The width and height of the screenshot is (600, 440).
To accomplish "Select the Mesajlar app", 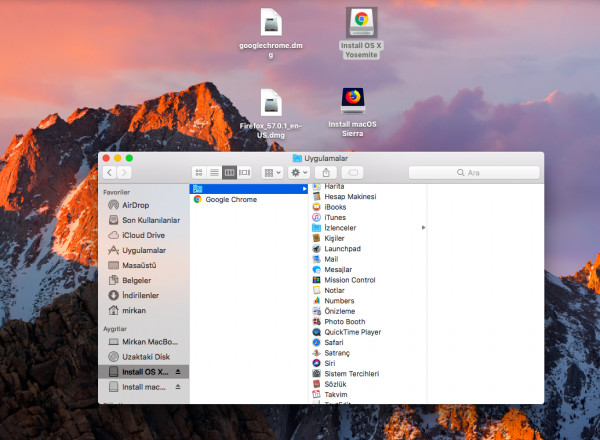I will tap(369, 269).
